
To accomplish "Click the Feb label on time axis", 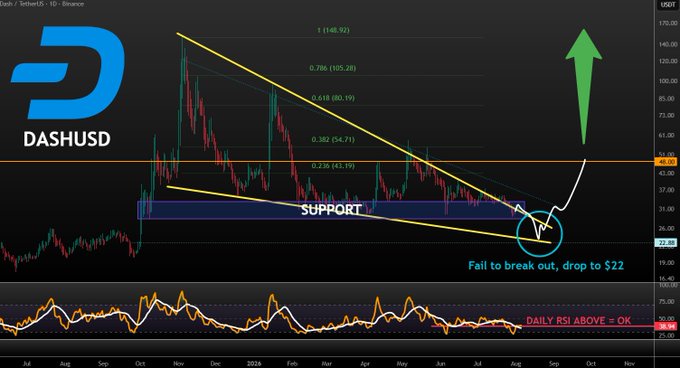I will (x=292, y=364).
